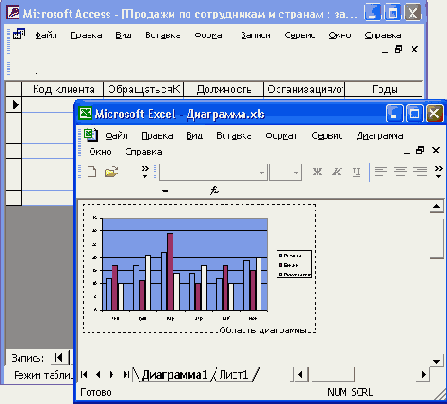Expand the standard toolbar options chevron
Screen dimensions: 447x404
pyautogui.click(x=145, y=172)
